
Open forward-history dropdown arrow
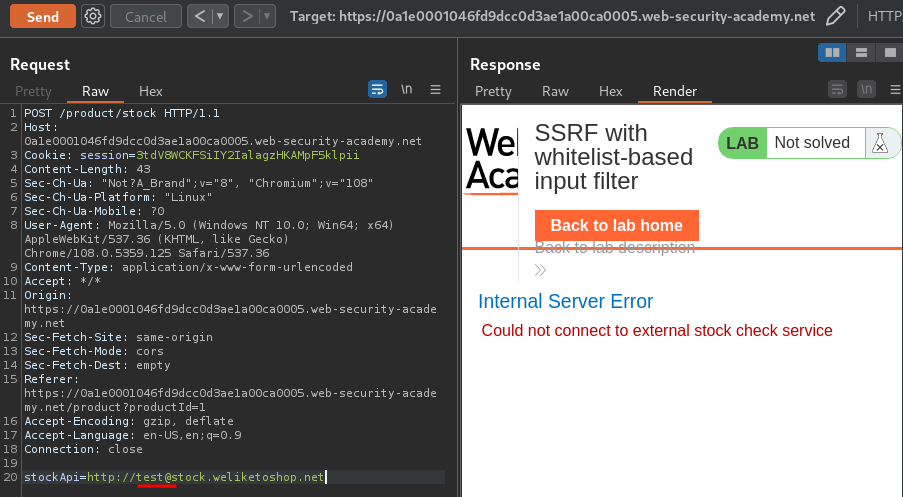[x=267, y=16]
